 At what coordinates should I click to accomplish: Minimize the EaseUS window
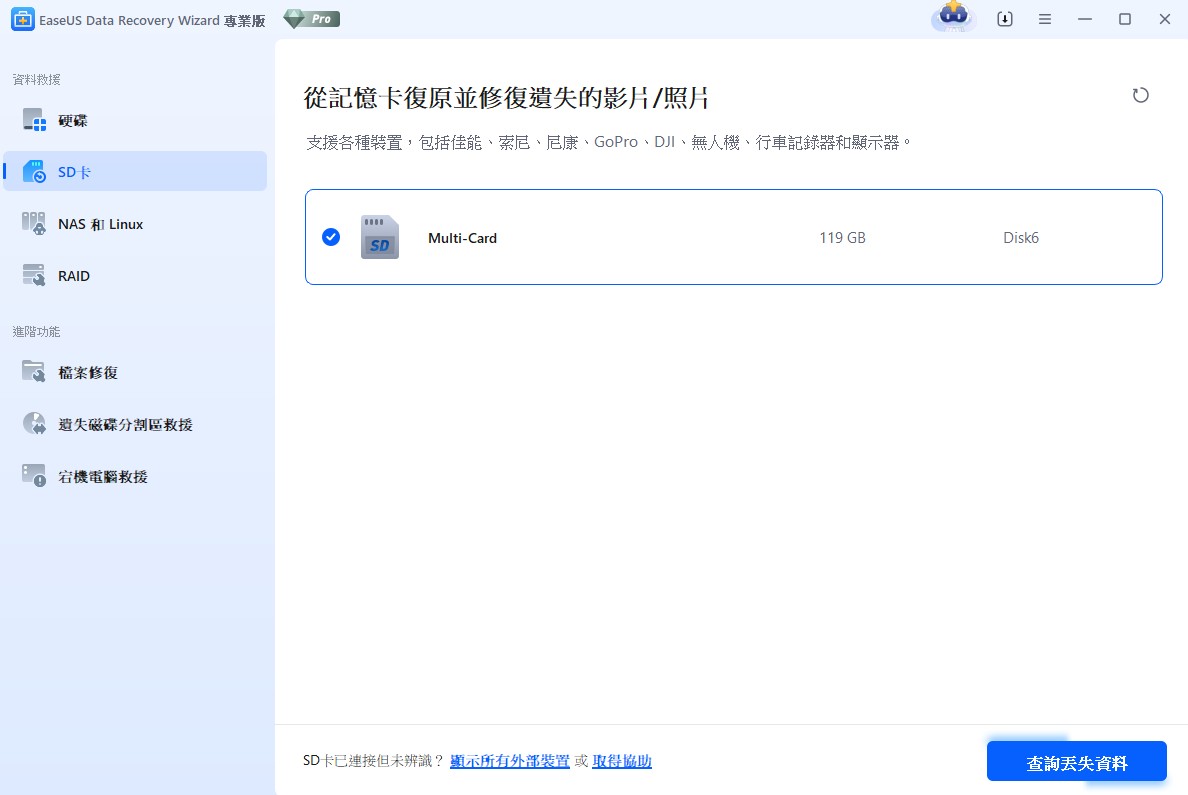1085,19
